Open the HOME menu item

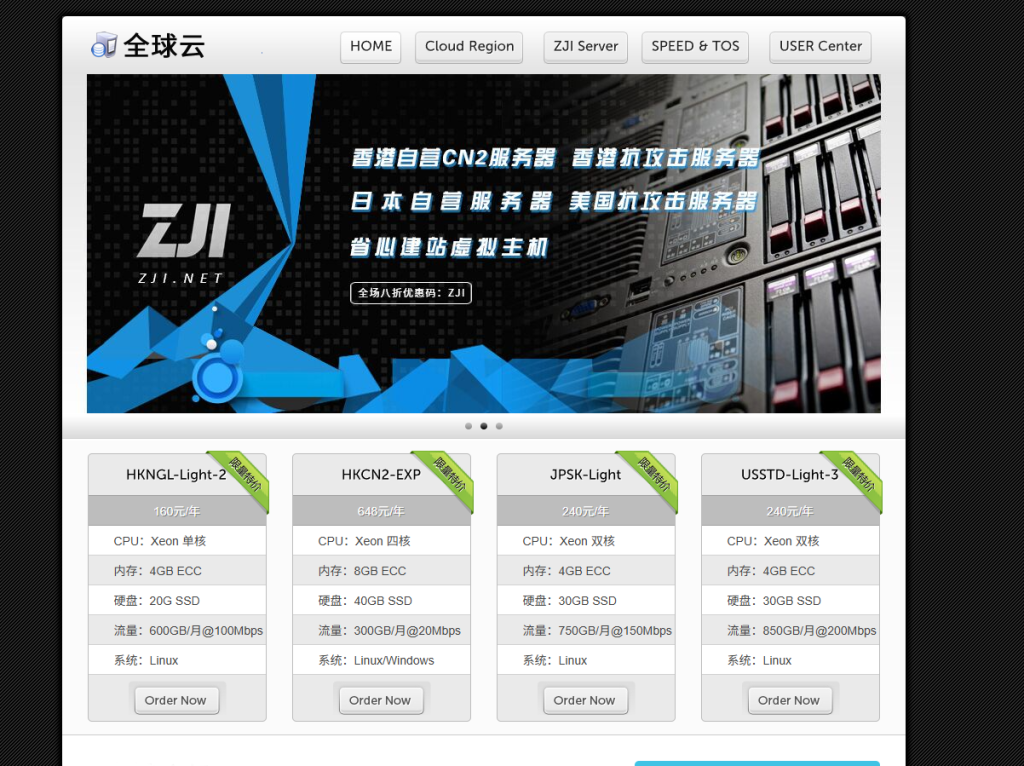[370, 47]
